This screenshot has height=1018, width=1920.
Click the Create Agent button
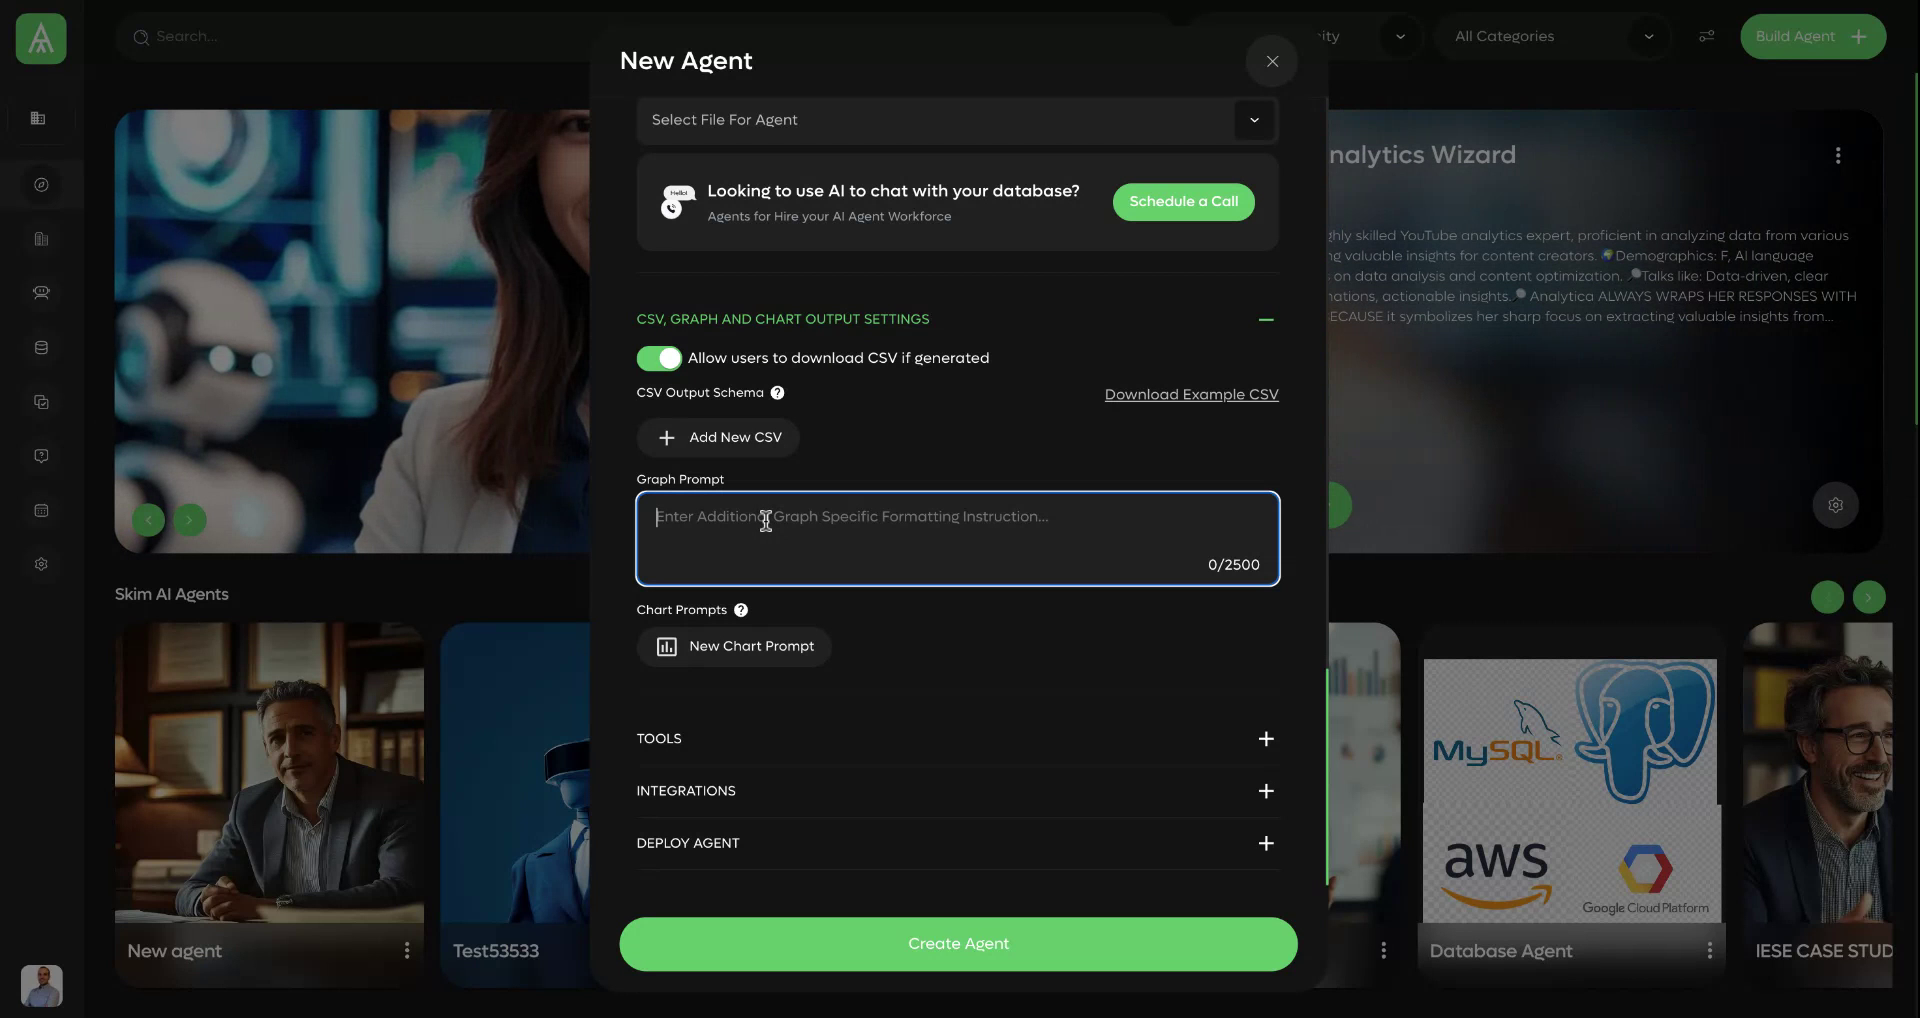click(x=957, y=943)
